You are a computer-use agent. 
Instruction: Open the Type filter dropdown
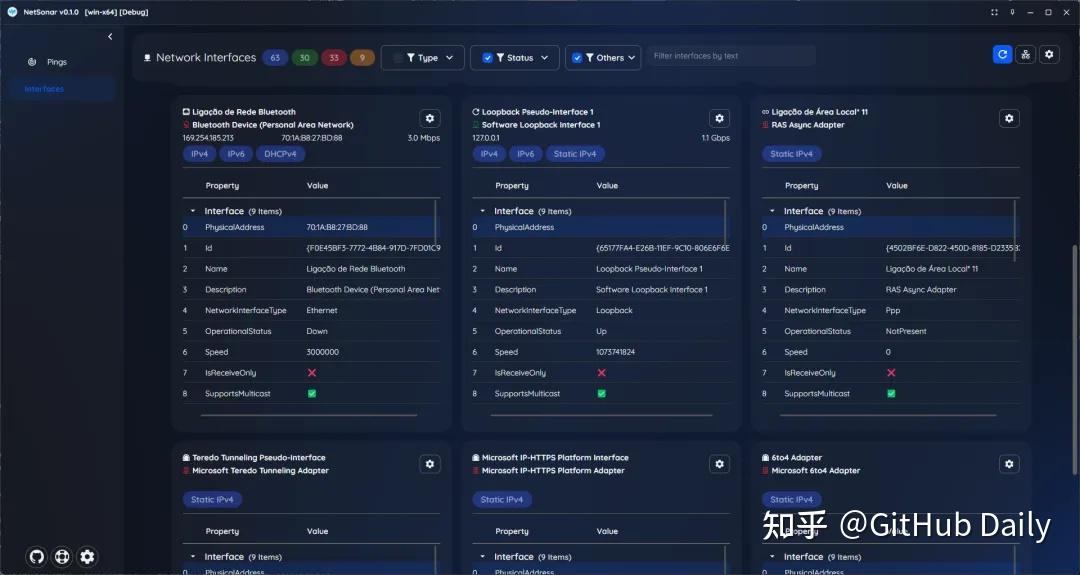(x=422, y=58)
